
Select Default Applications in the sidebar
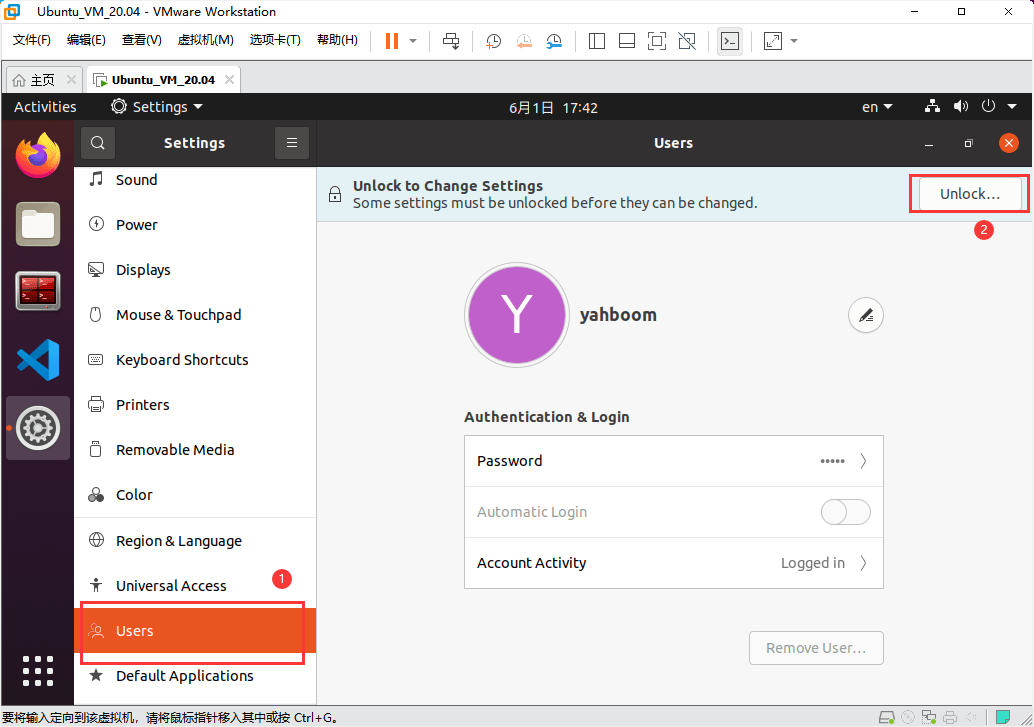tap(195, 676)
